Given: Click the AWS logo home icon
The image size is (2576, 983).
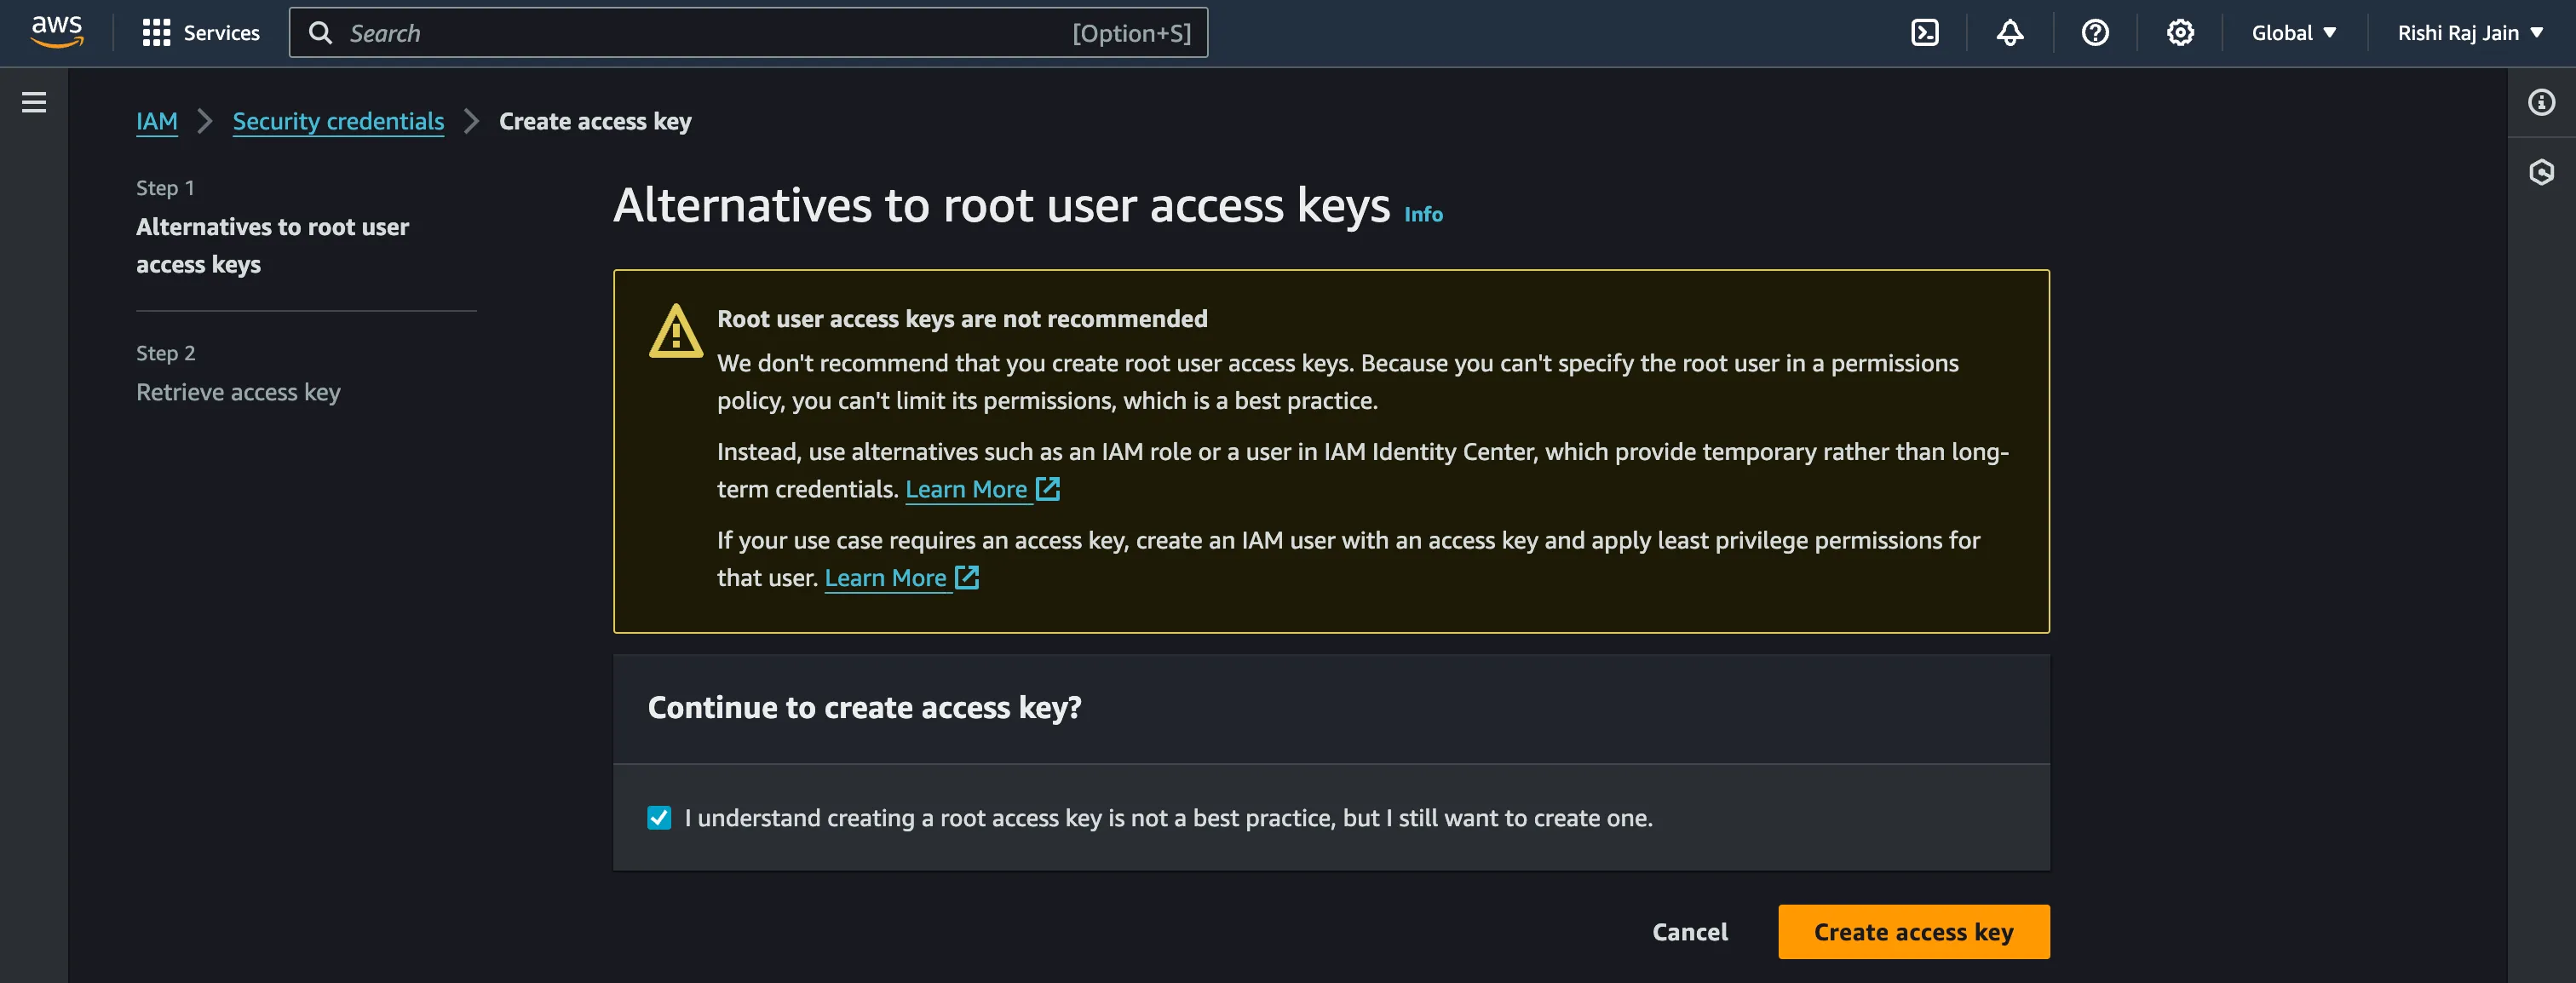Looking at the screenshot, I should 57,32.
